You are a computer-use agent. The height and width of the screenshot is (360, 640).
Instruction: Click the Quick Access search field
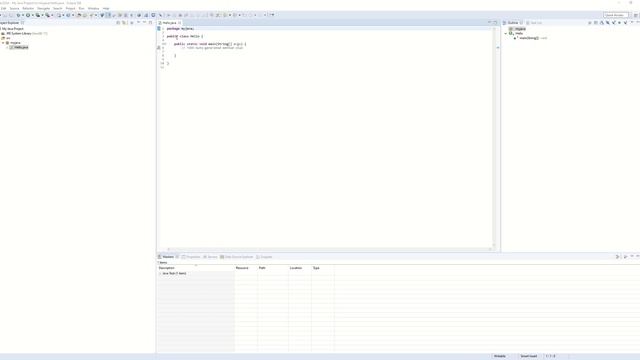(x=616, y=15)
